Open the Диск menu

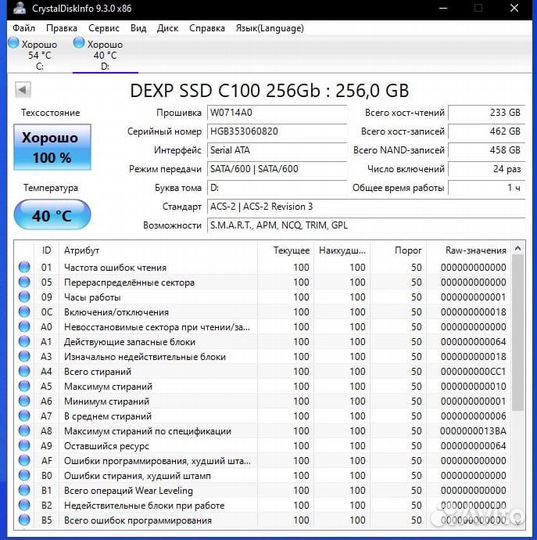168,28
